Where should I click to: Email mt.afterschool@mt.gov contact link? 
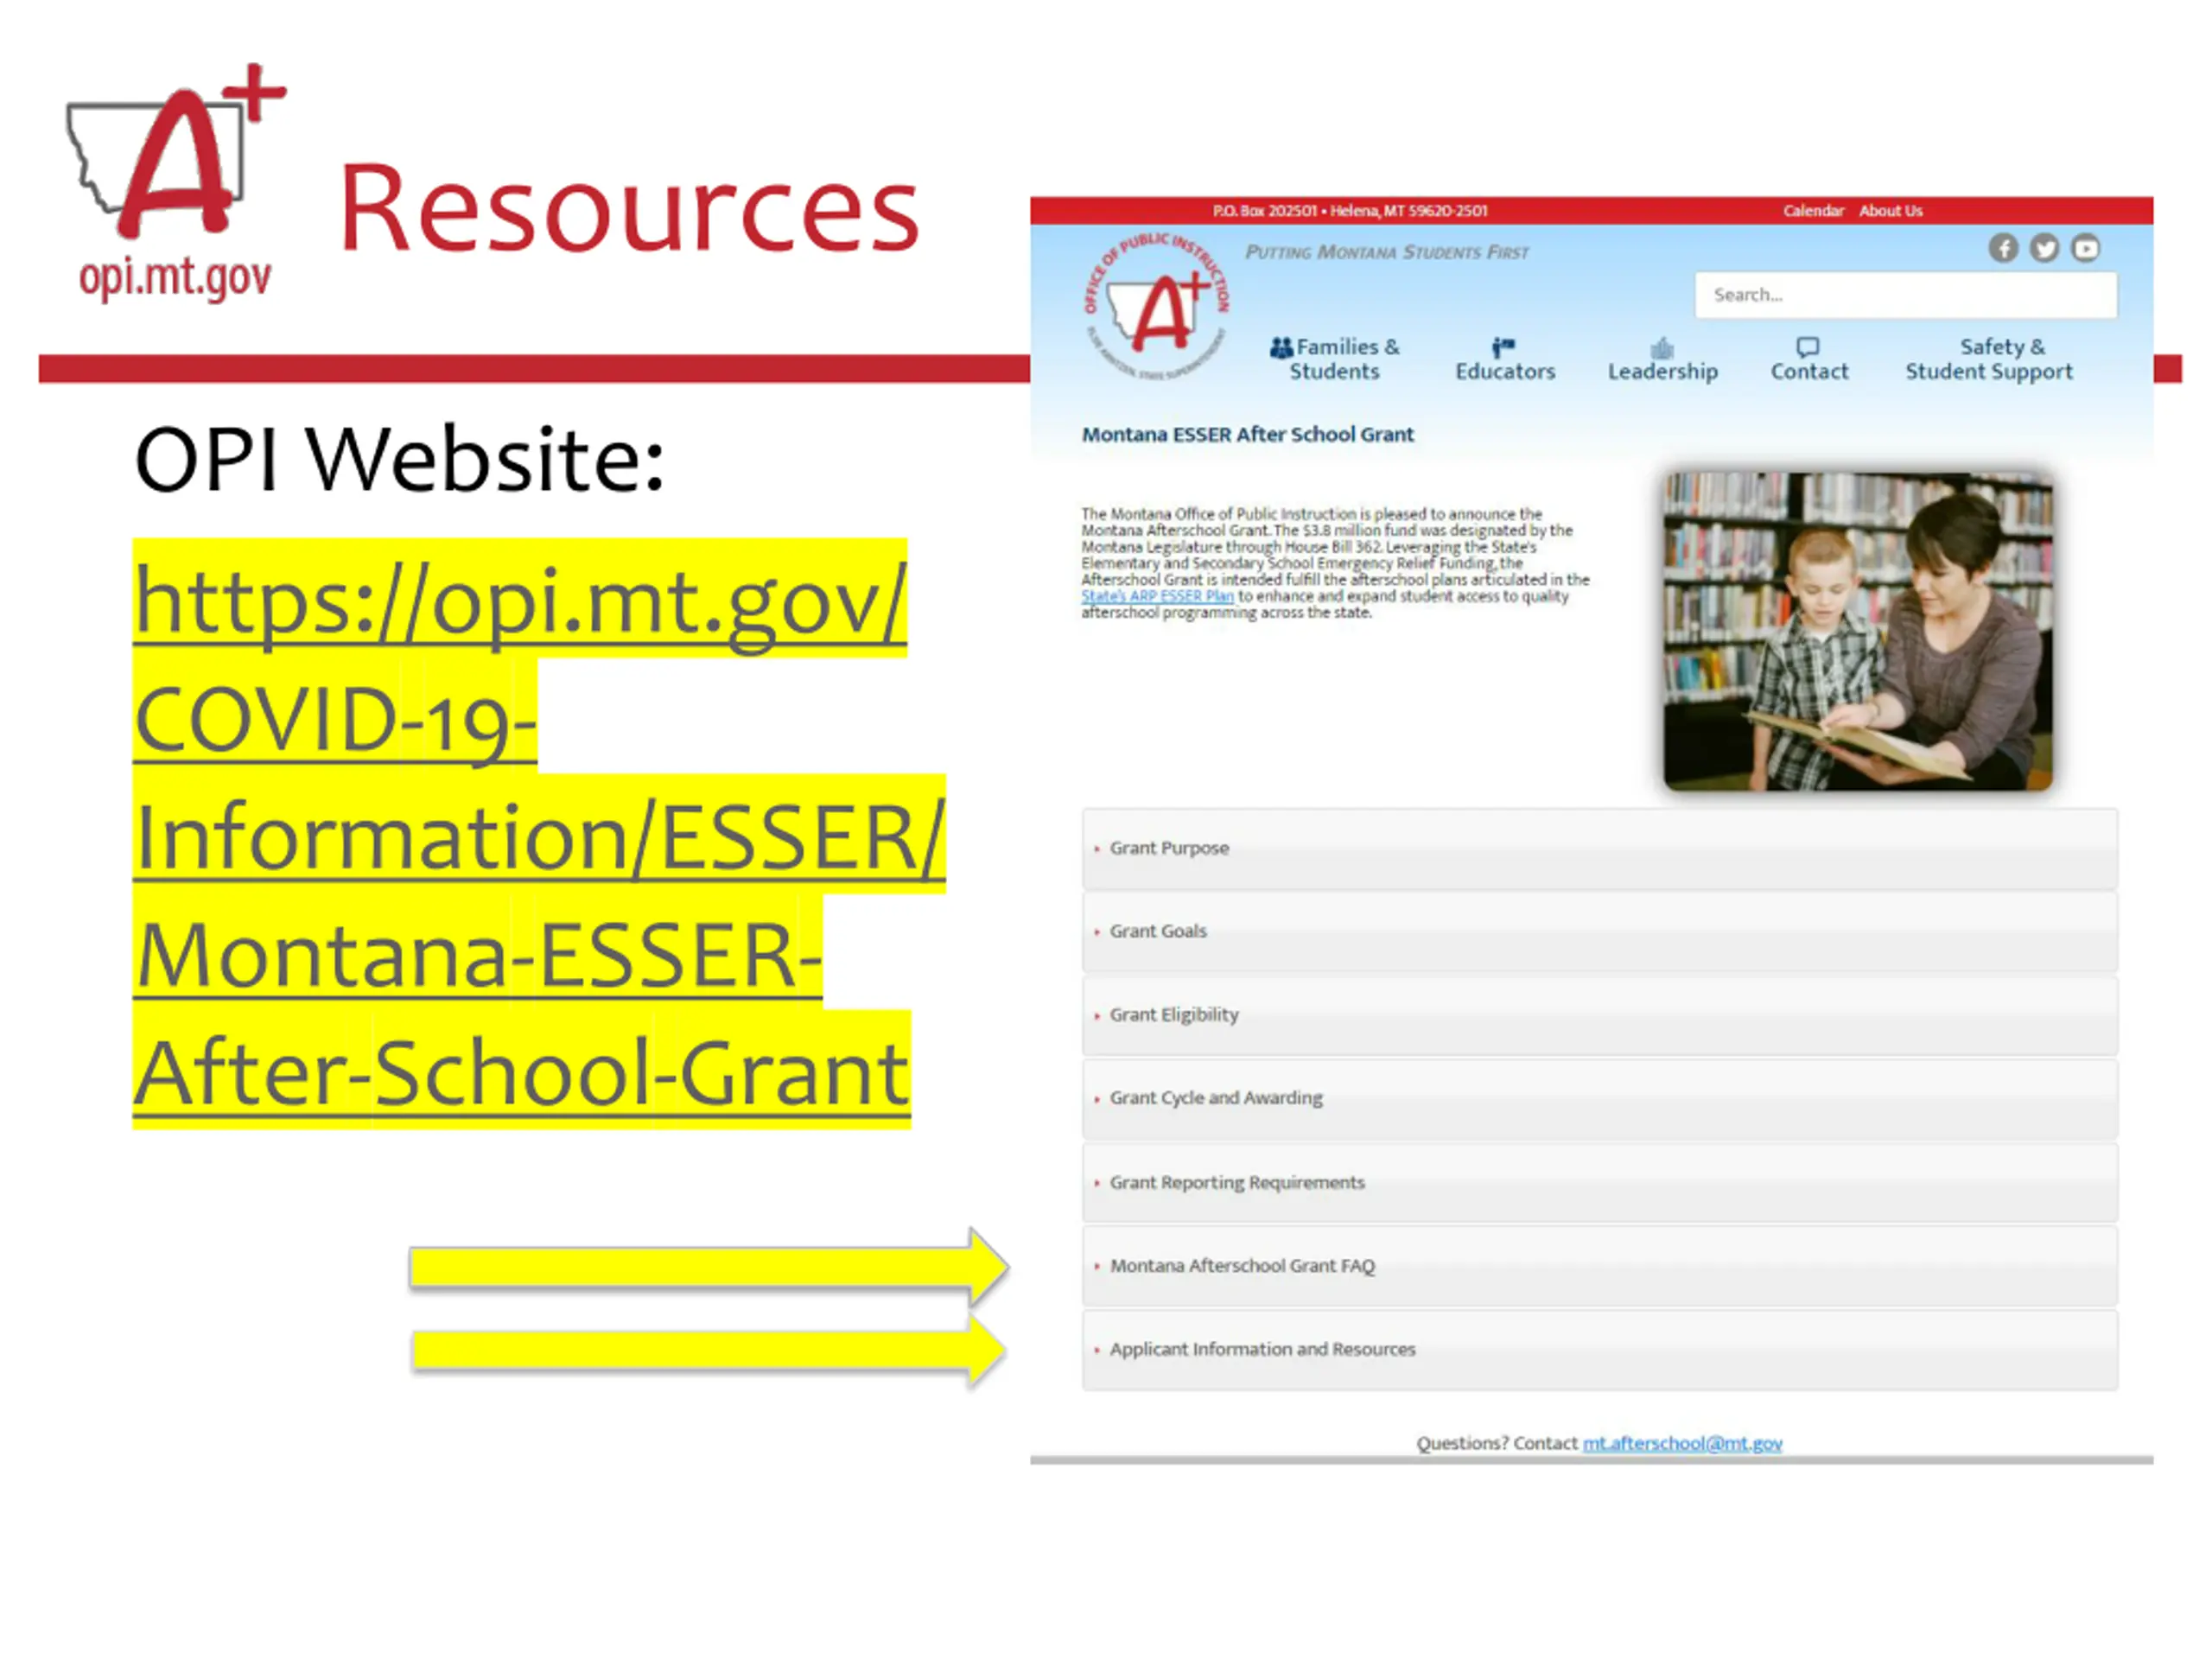coord(1682,1443)
